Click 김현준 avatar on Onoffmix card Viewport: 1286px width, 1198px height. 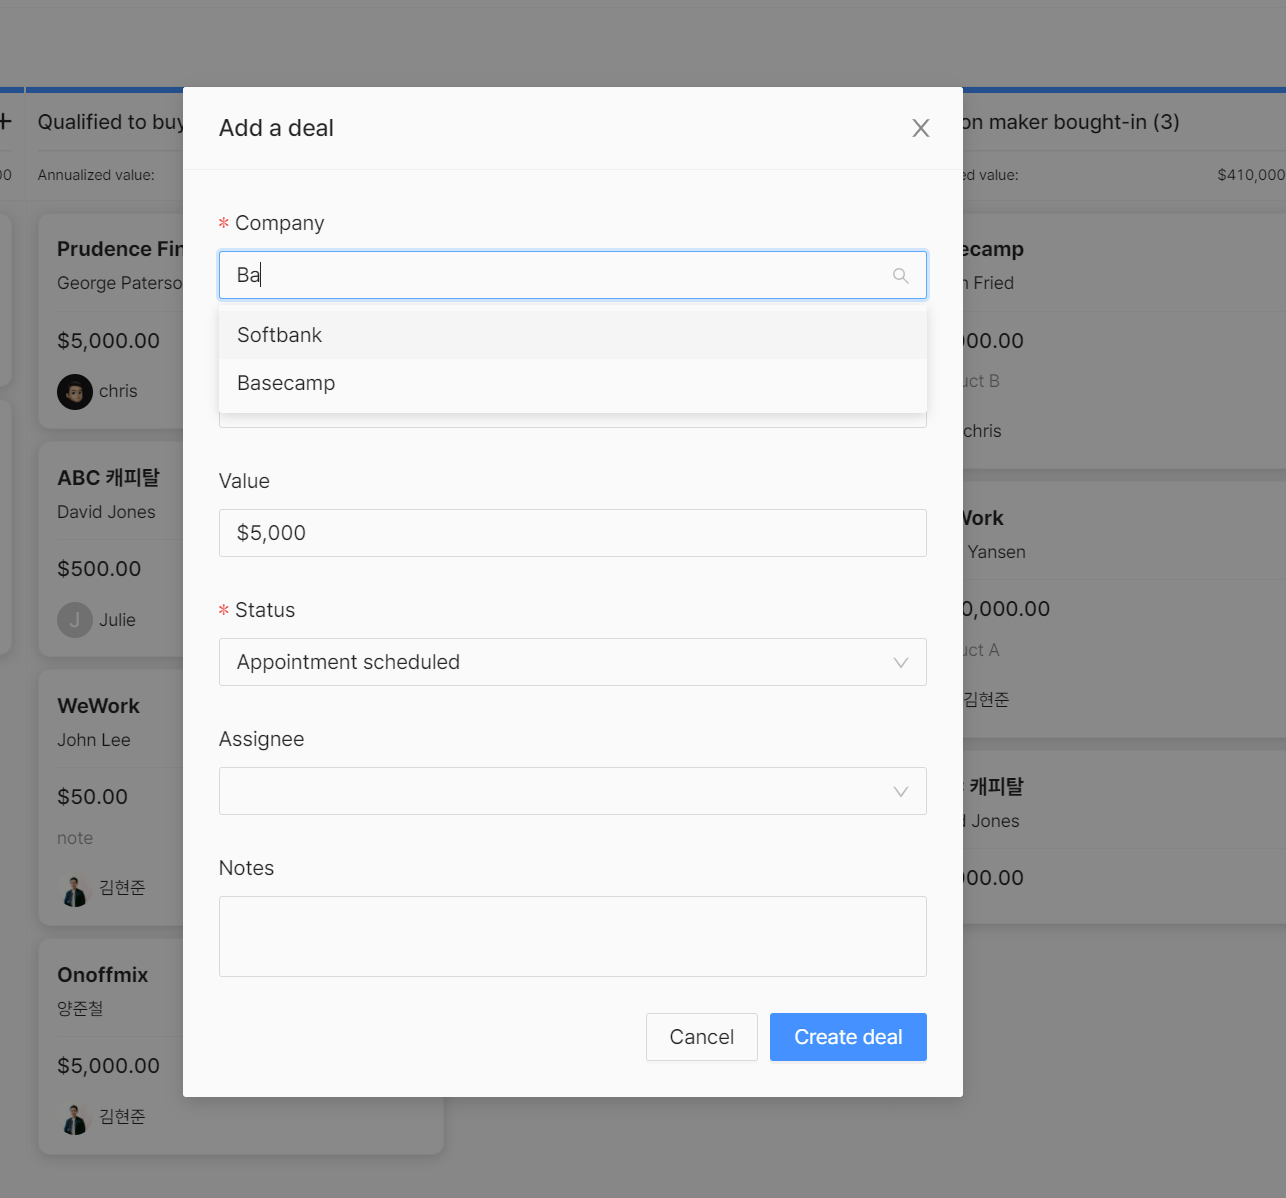[75, 1117]
